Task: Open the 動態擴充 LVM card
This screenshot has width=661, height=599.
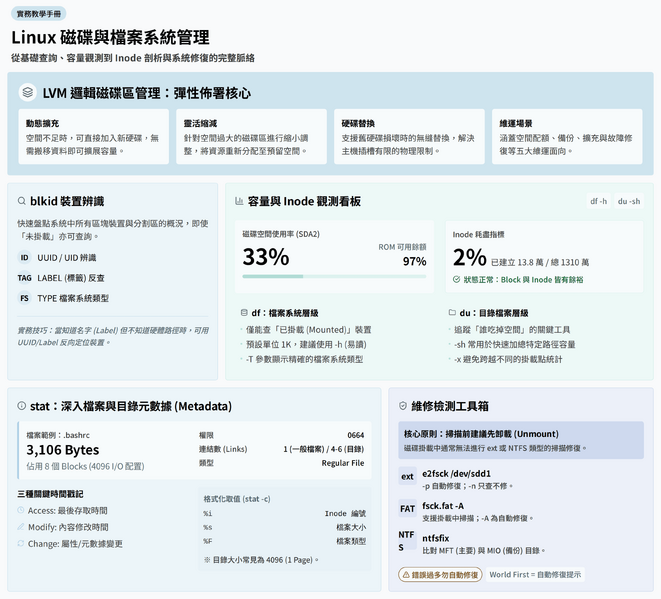Action: tap(94, 137)
